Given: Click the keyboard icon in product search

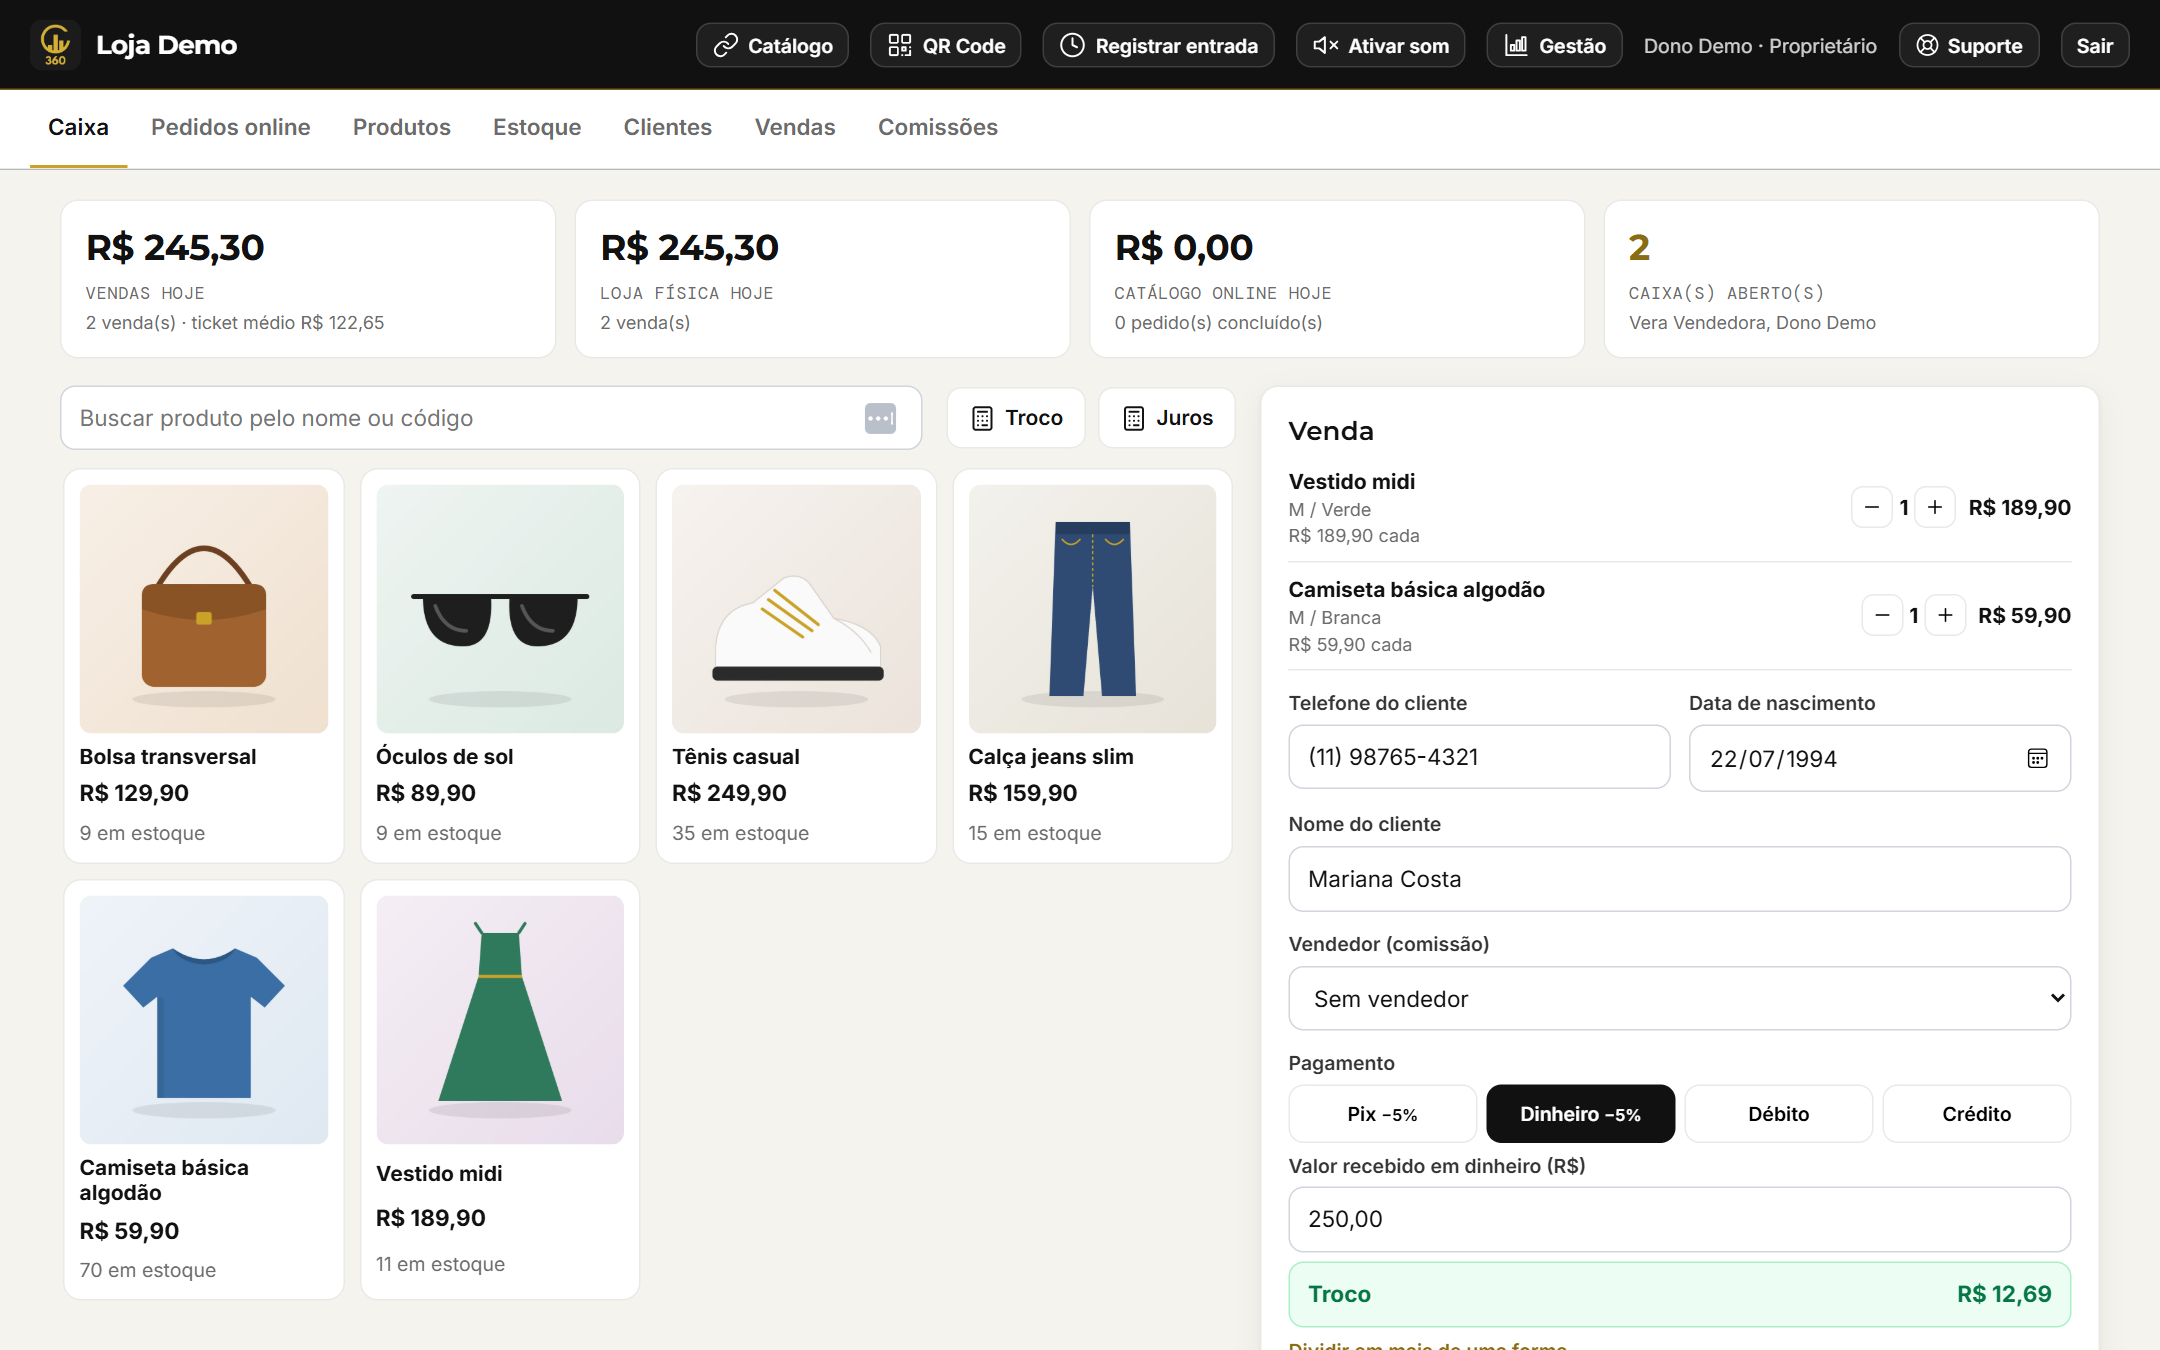Looking at the screenshot, I should pos(880,418).
